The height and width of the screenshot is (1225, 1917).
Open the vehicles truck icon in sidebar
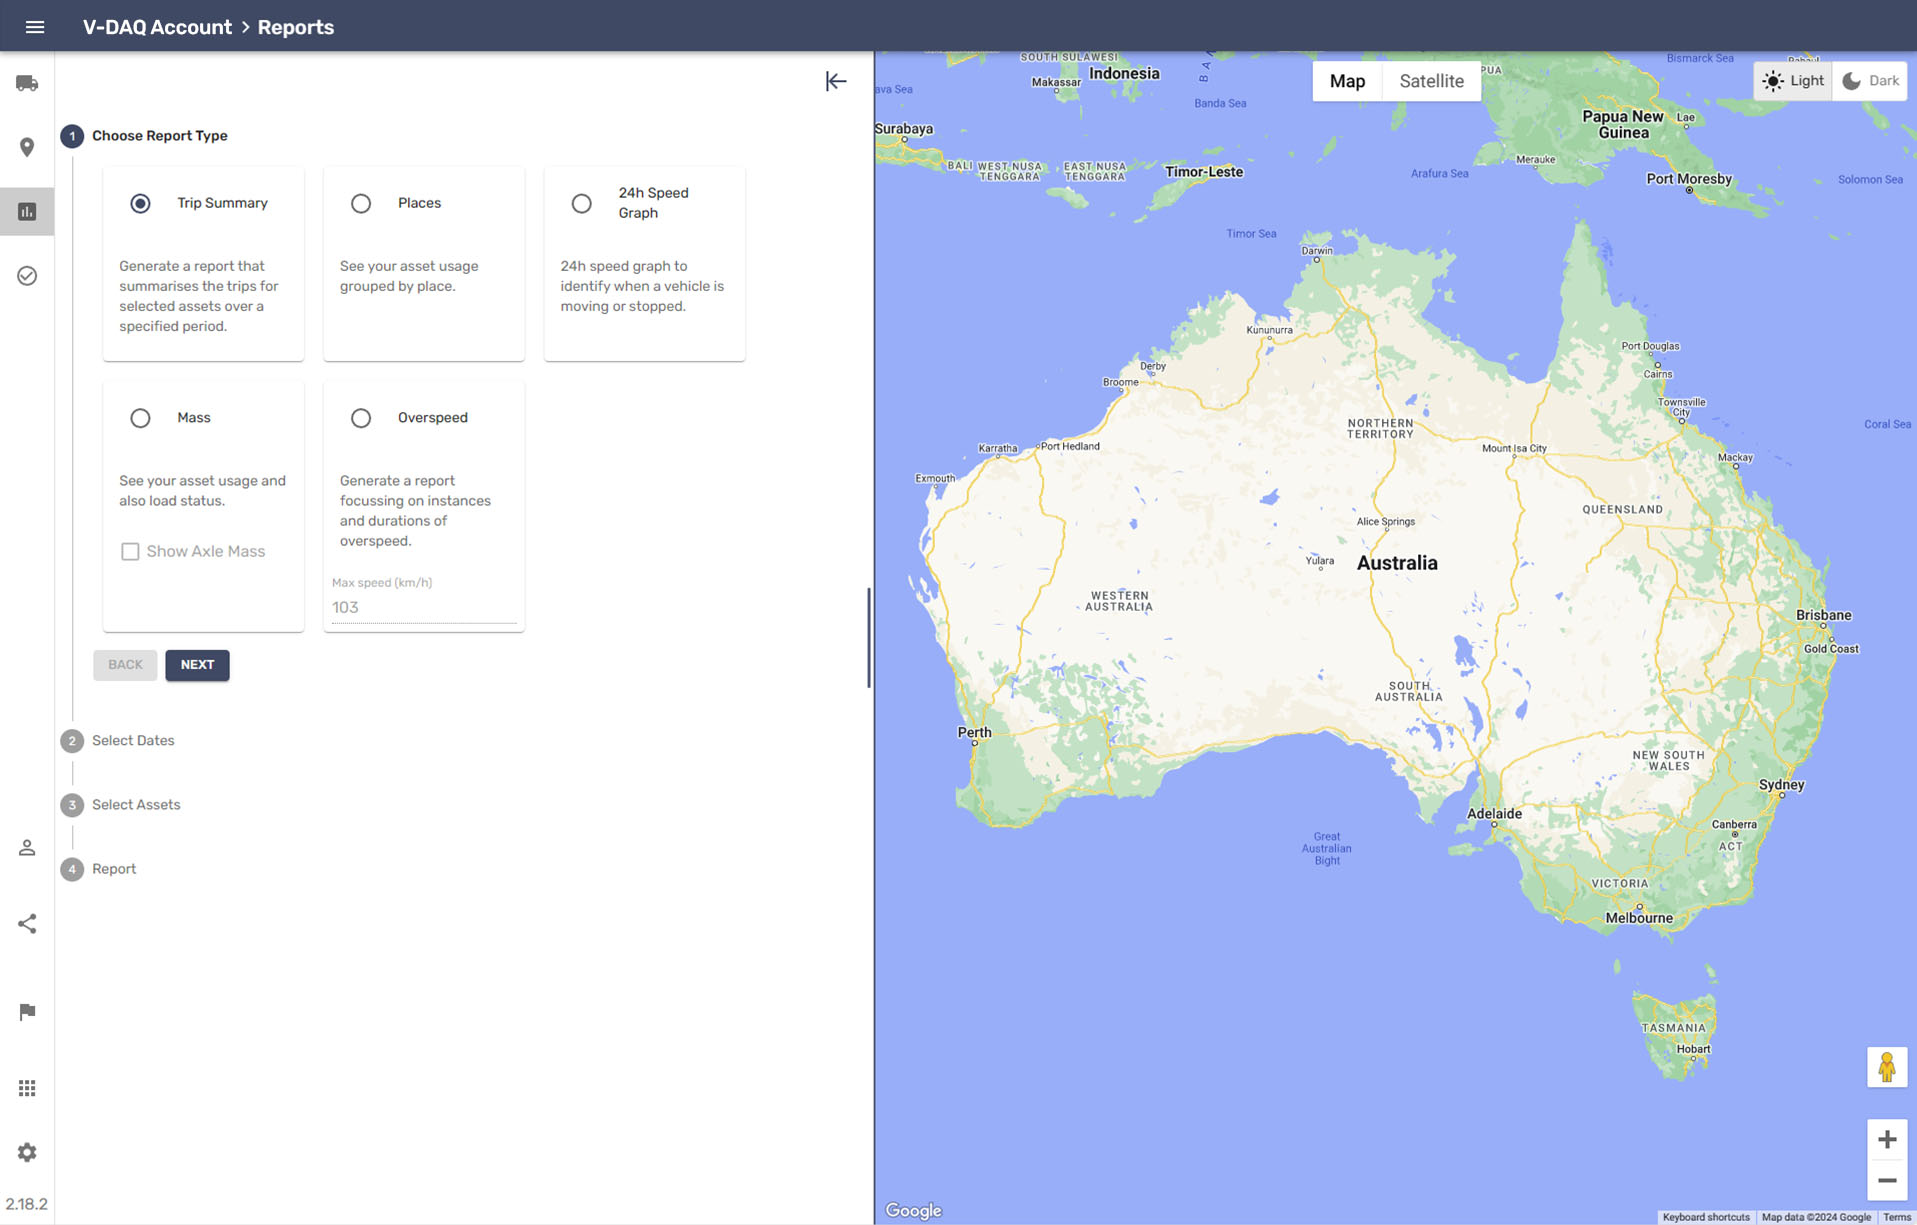[27, 83]
